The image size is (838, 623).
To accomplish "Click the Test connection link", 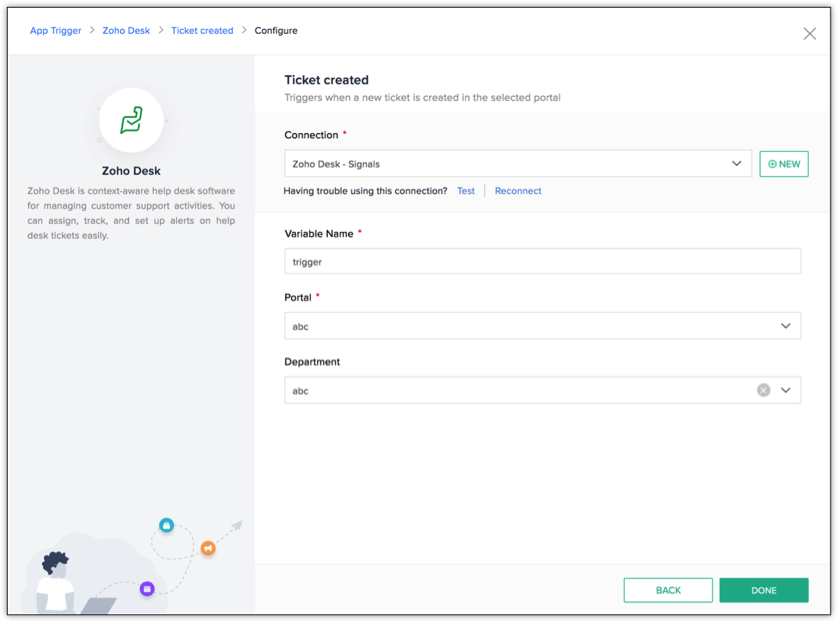I will coord(466,191).
